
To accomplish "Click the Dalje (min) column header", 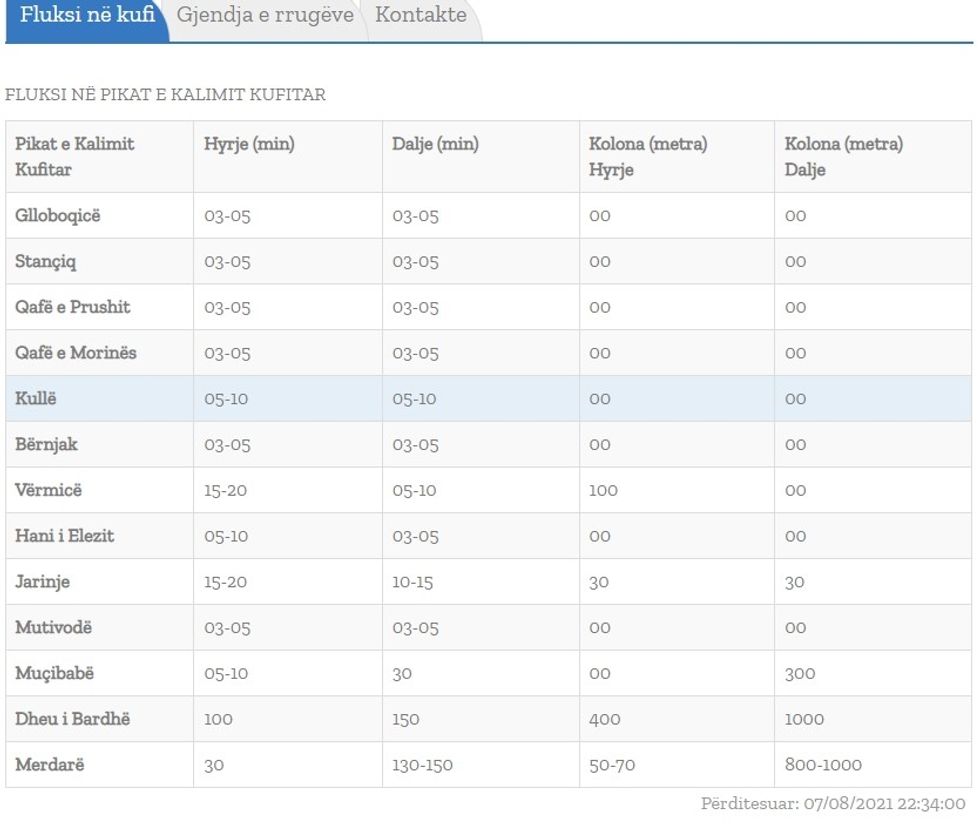I will click(x=435, y=144).
